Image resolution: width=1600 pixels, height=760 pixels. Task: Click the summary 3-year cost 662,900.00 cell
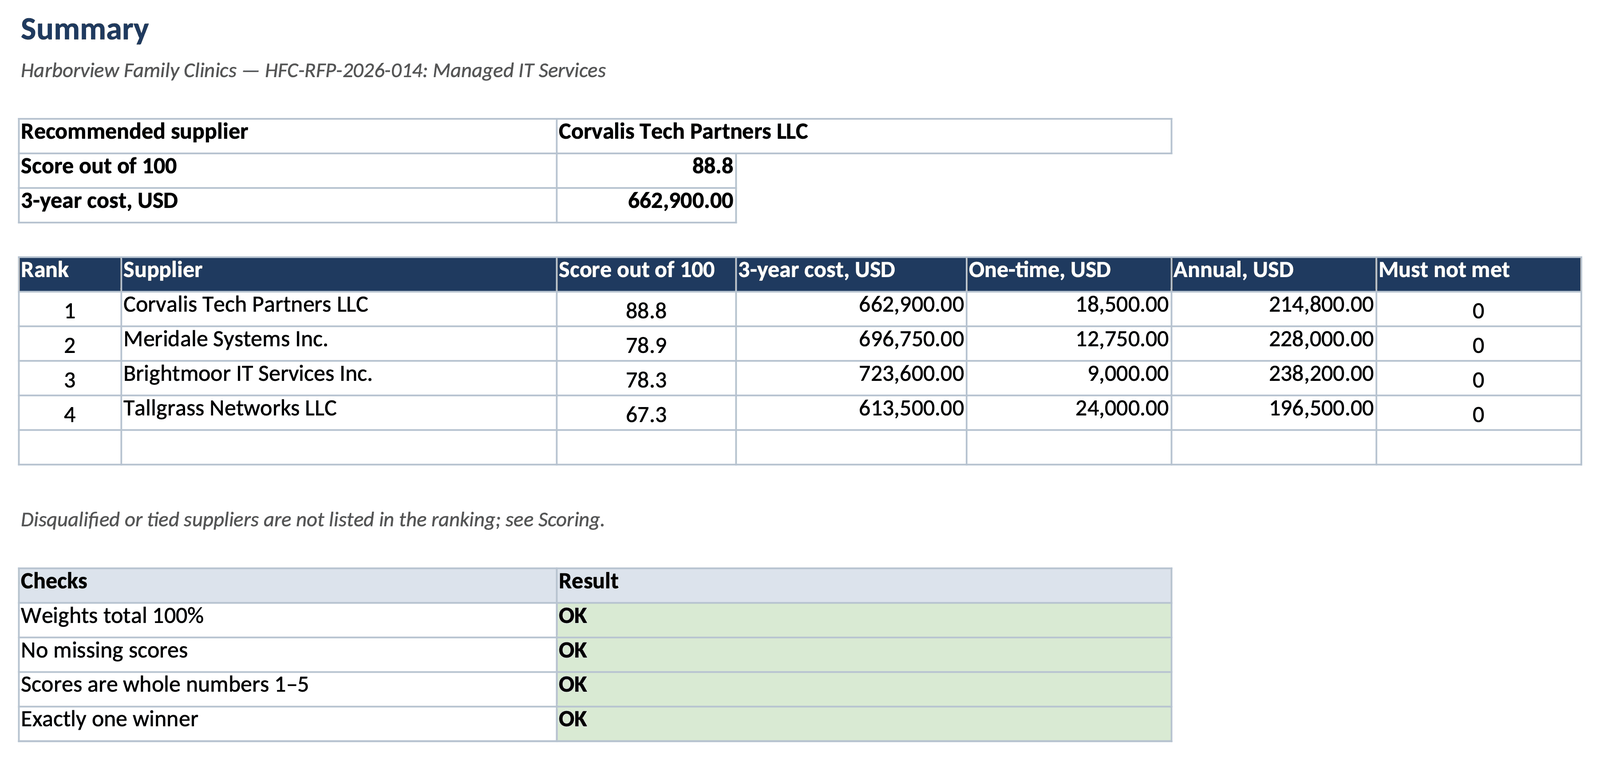click(x=646, y=205)
